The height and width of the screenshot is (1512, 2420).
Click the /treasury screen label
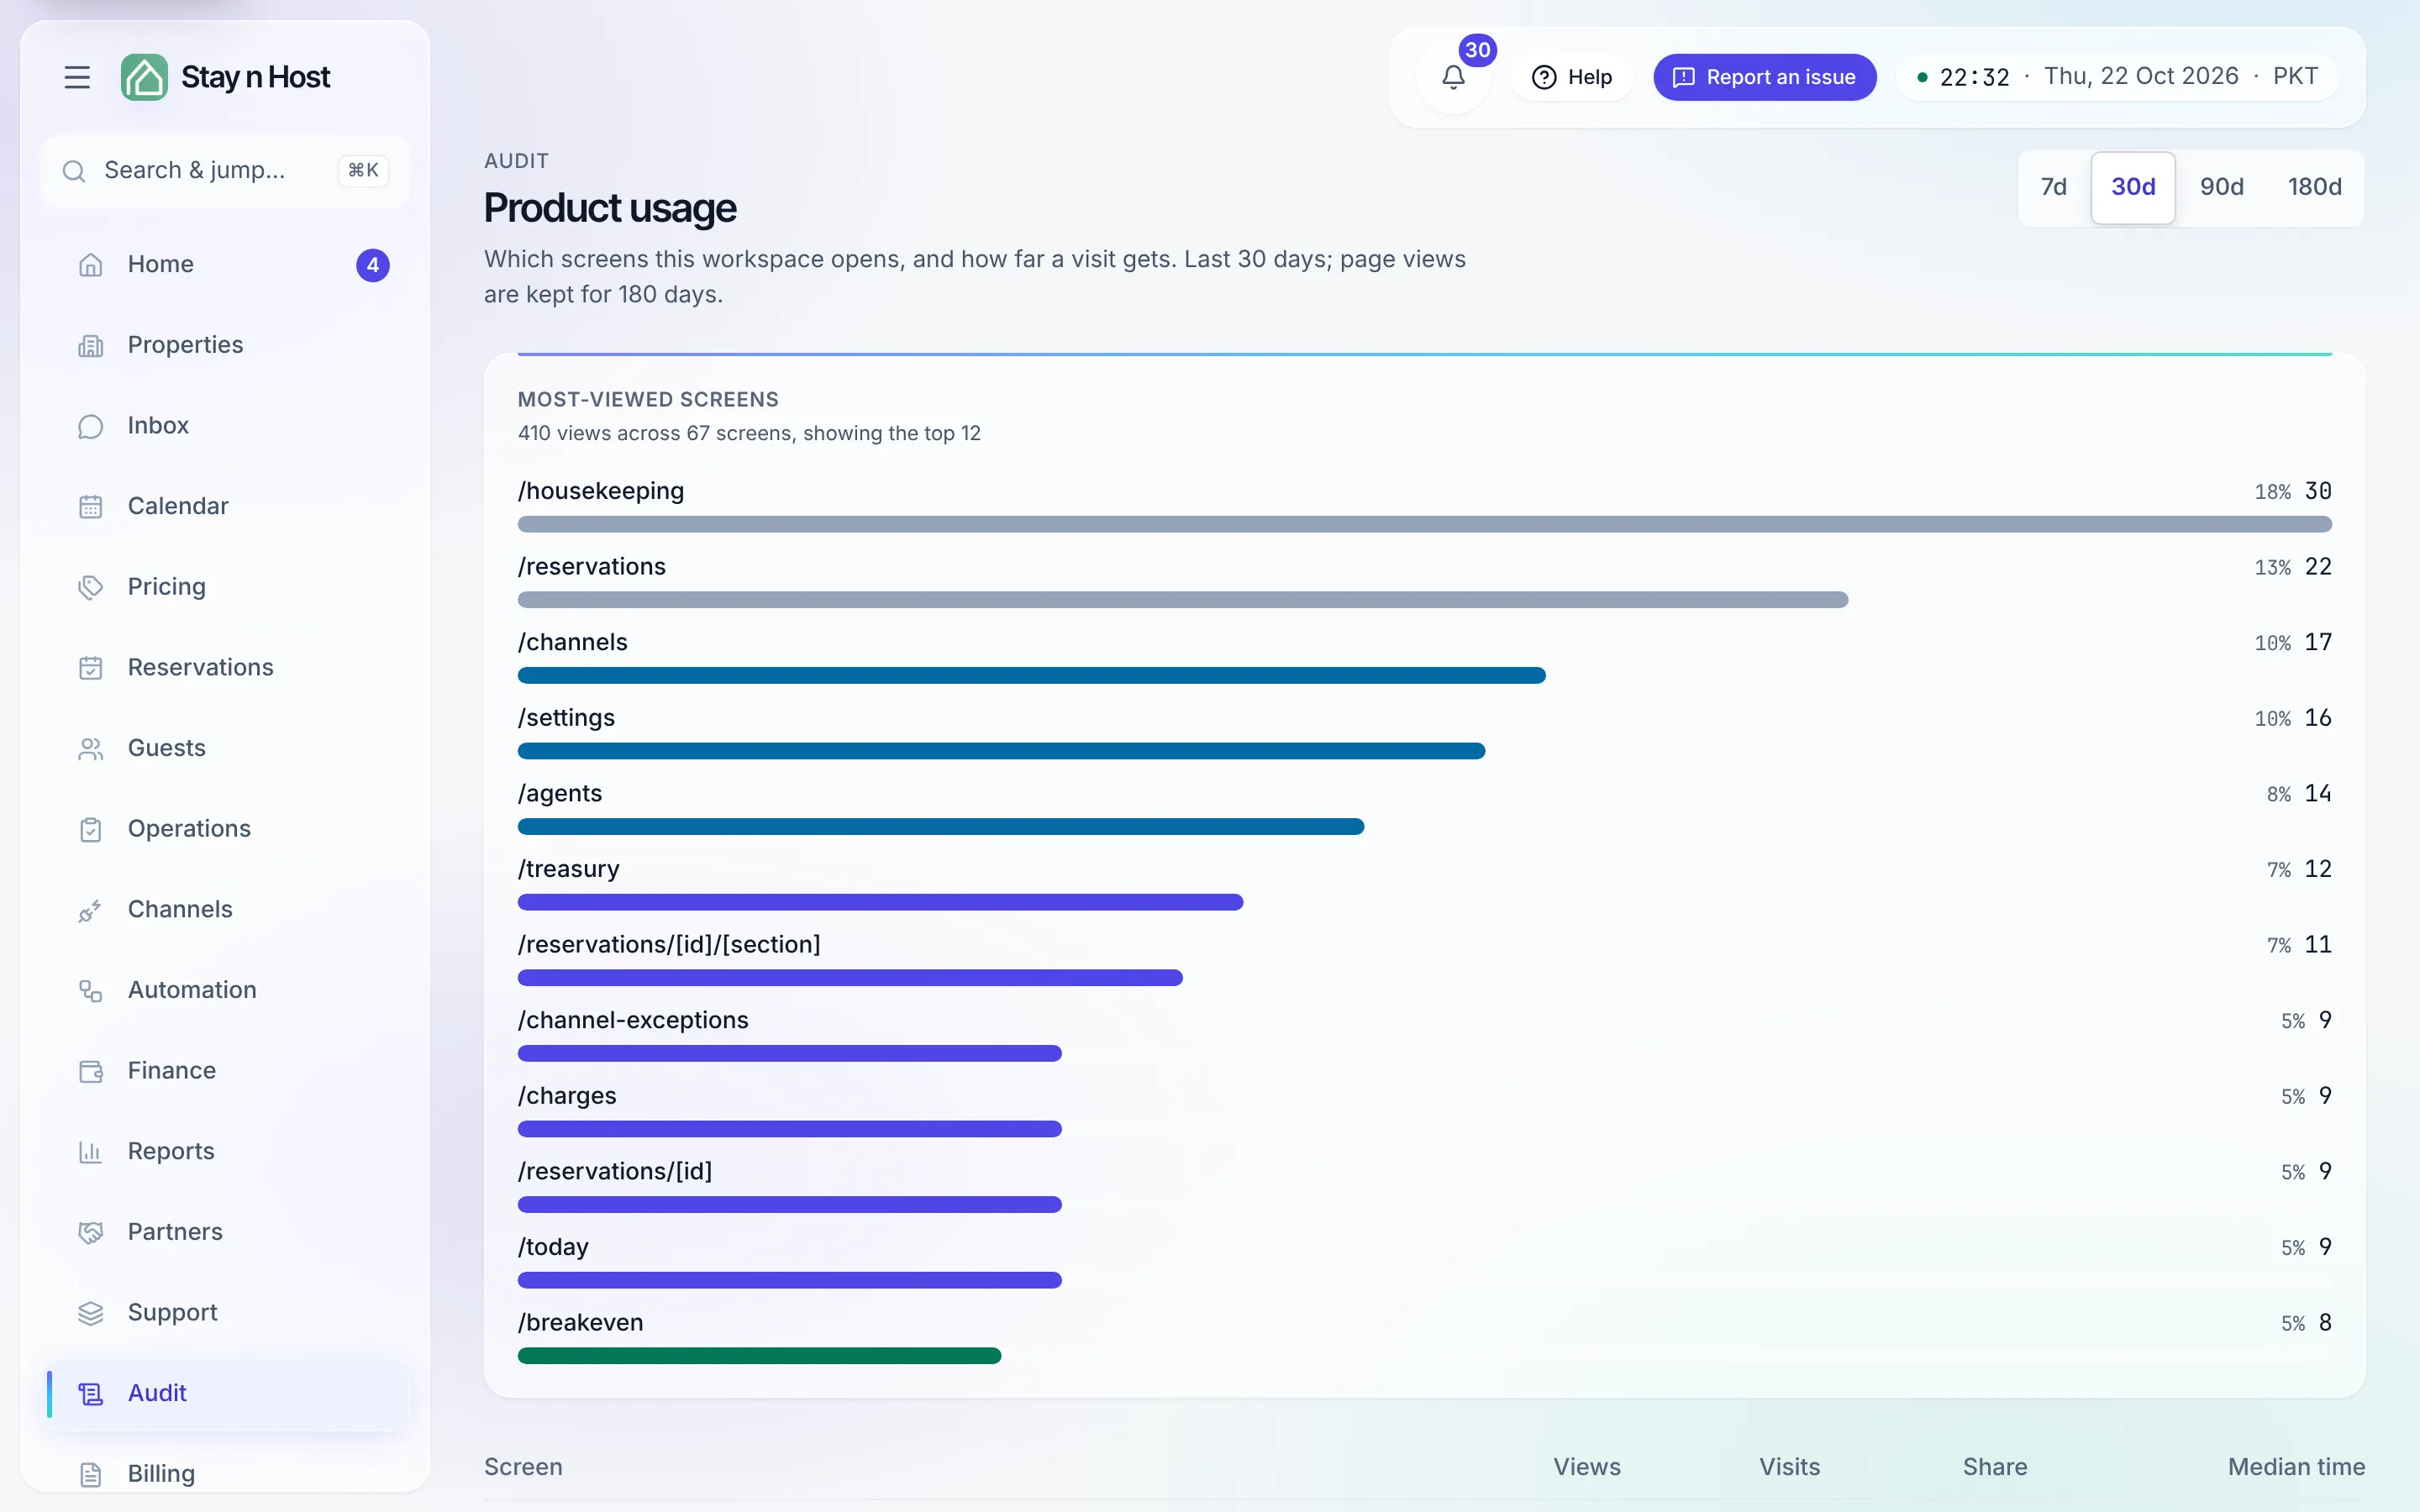[569, 869]
